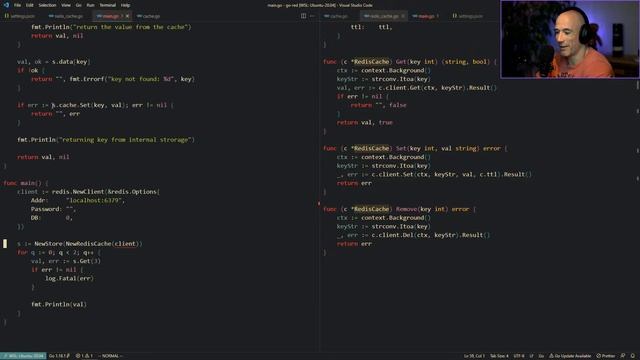Click the c.client.Get call line
This screenshot has width=640, height=360.
(x=416, y=88)
